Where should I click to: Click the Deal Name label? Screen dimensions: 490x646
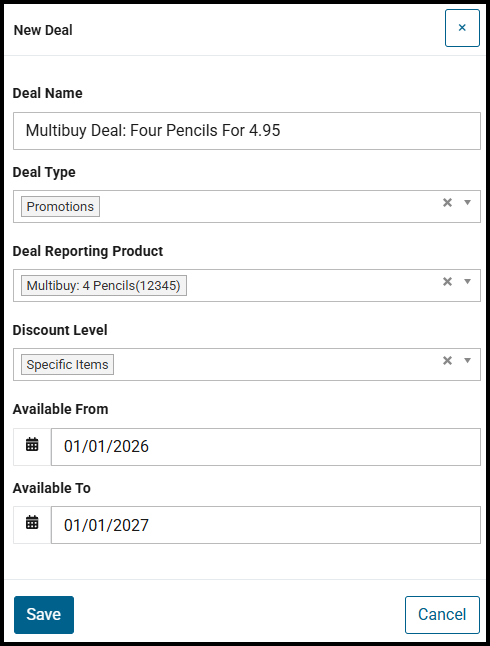(47, 93)
